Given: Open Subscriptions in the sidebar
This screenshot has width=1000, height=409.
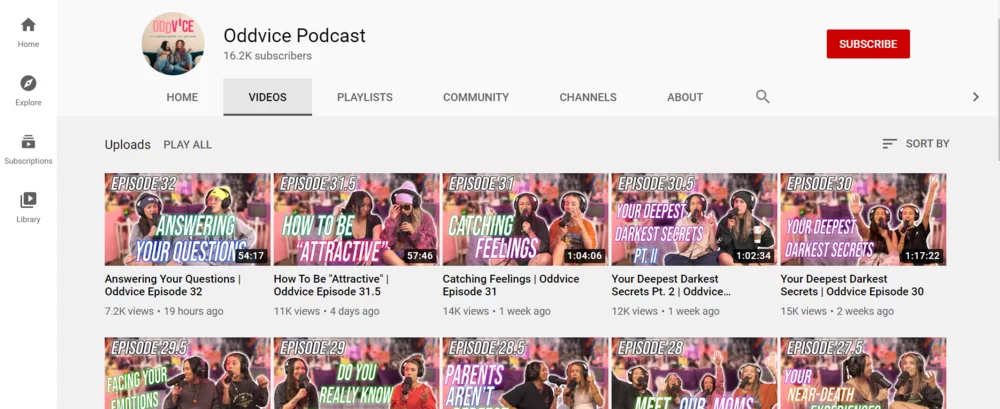Looking at the screenshot, I should pyautogui.click(x=28, y=148).
